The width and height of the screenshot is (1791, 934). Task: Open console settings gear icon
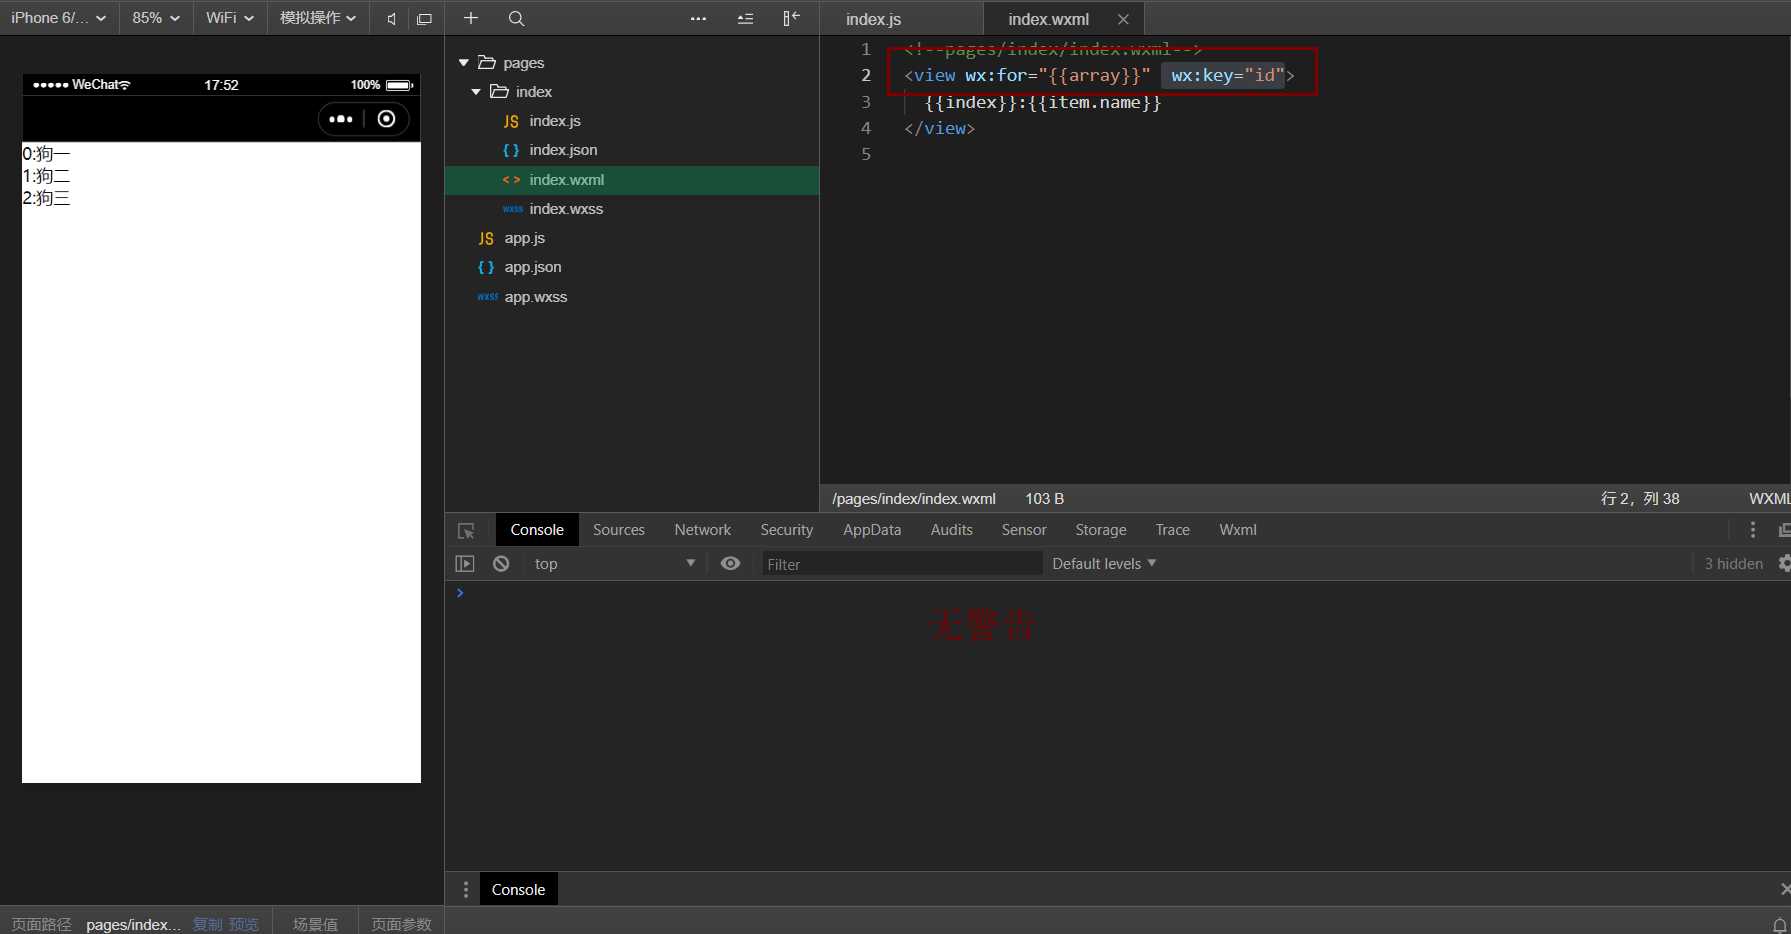point(1784,564)
